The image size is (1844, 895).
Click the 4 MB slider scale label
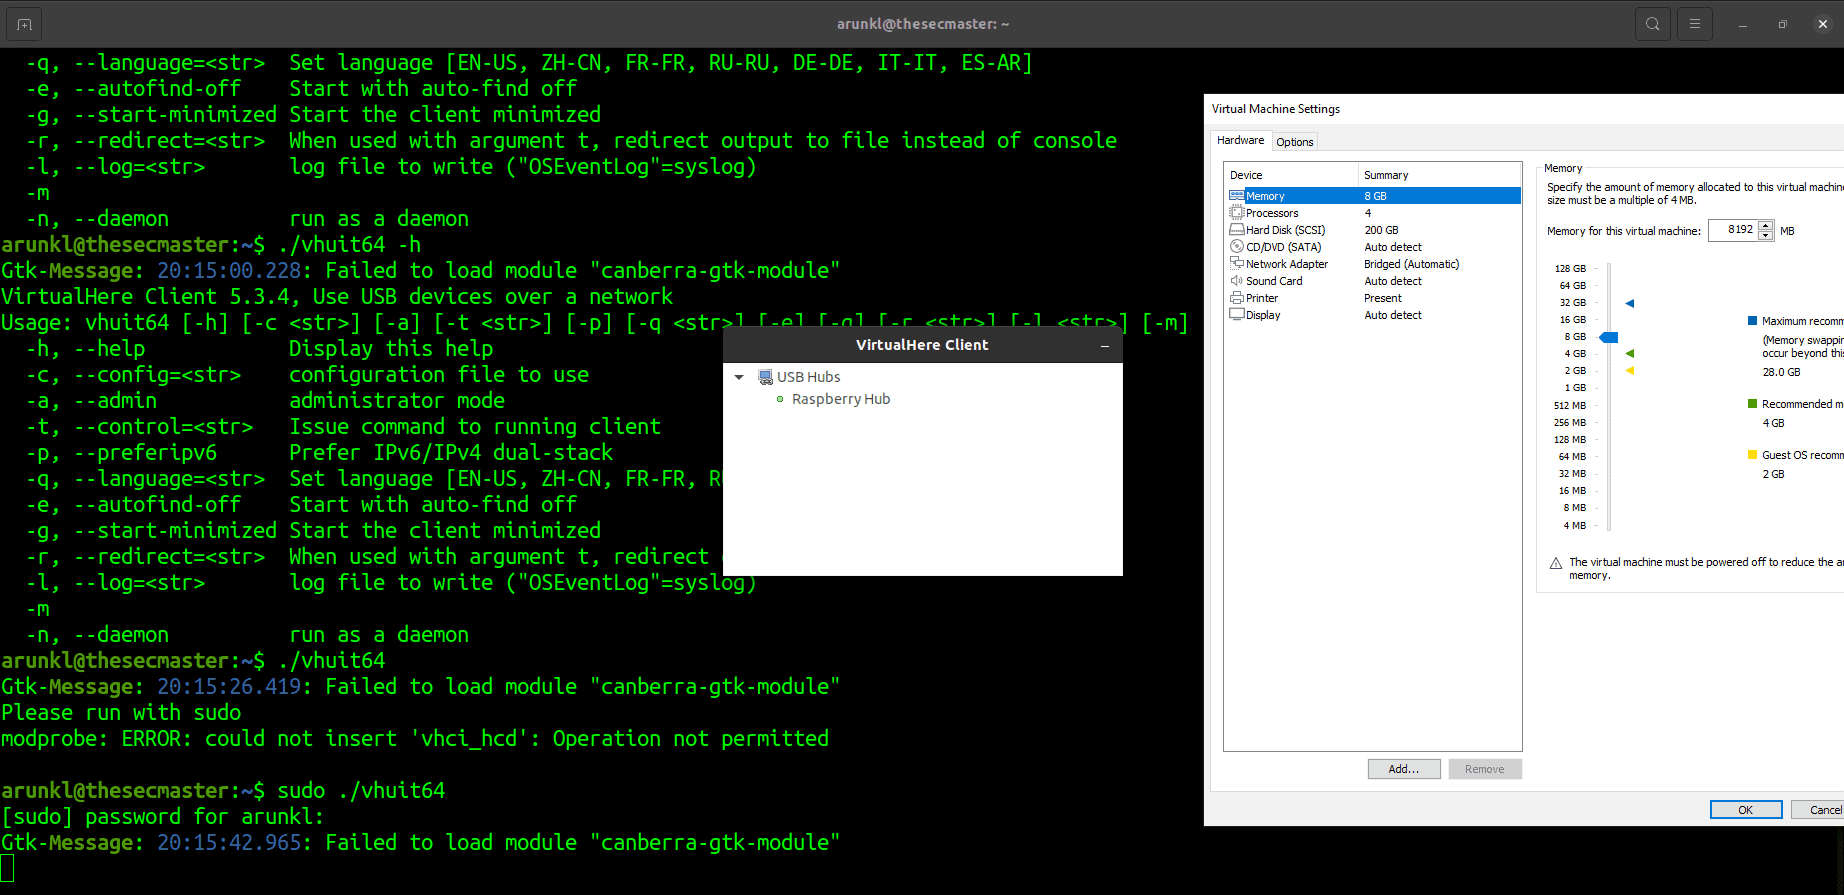[1574, 525]
